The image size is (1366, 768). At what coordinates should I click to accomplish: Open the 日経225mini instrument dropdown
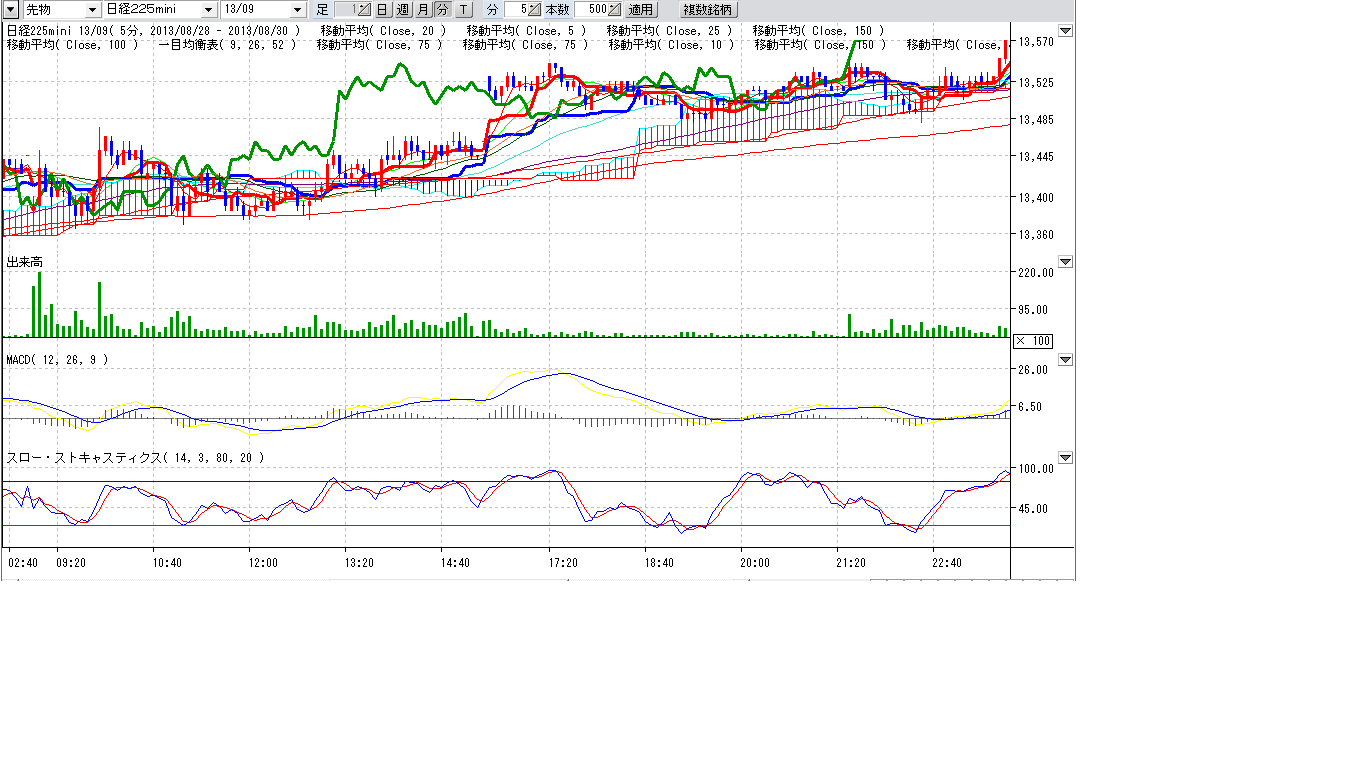[x=208, y=9]
